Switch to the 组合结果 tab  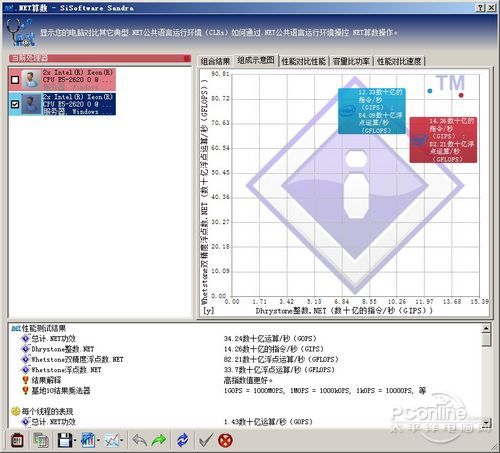215,61
